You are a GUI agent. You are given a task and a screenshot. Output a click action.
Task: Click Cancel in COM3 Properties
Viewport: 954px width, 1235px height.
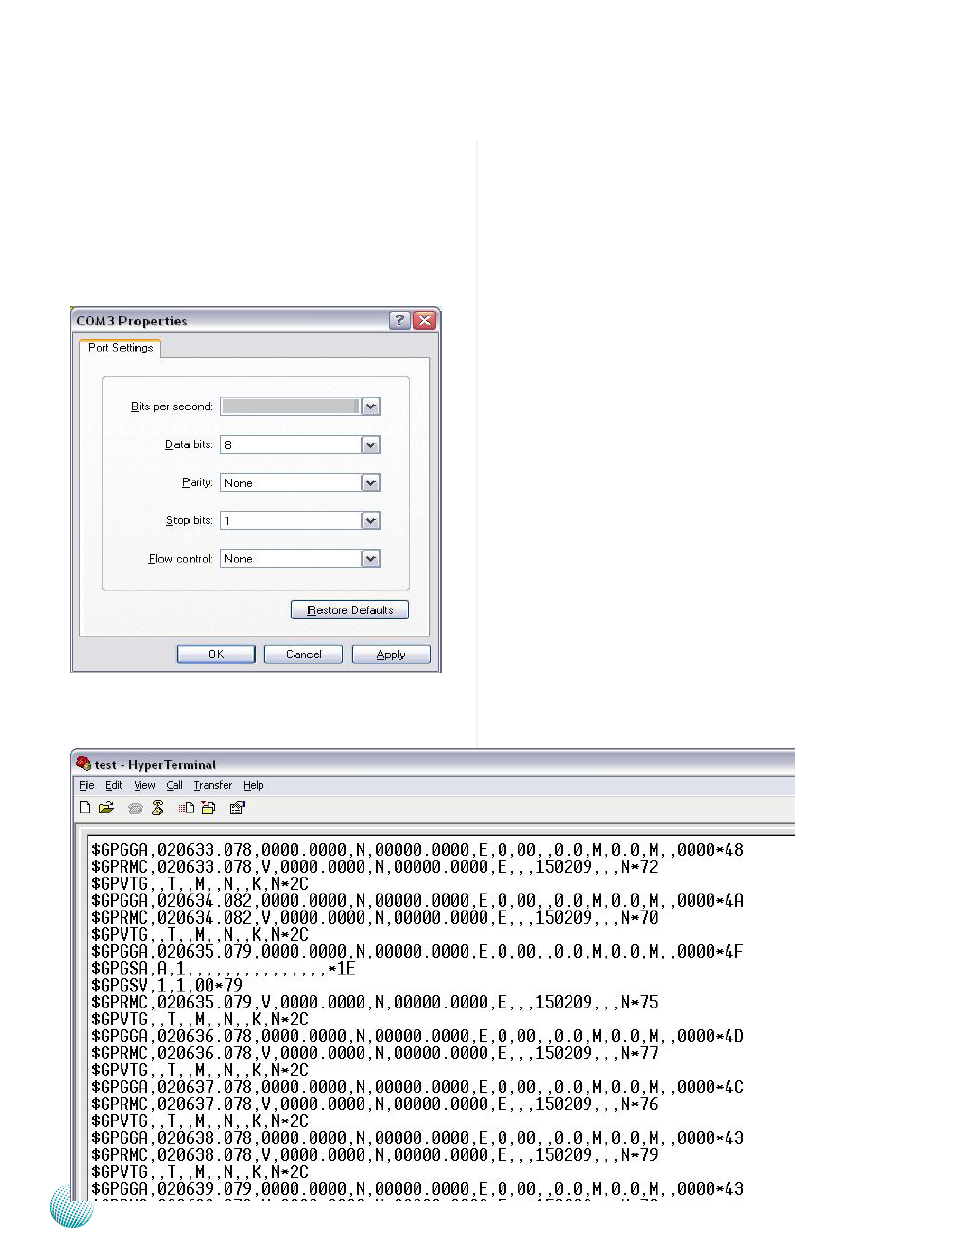tap(304, 654)
